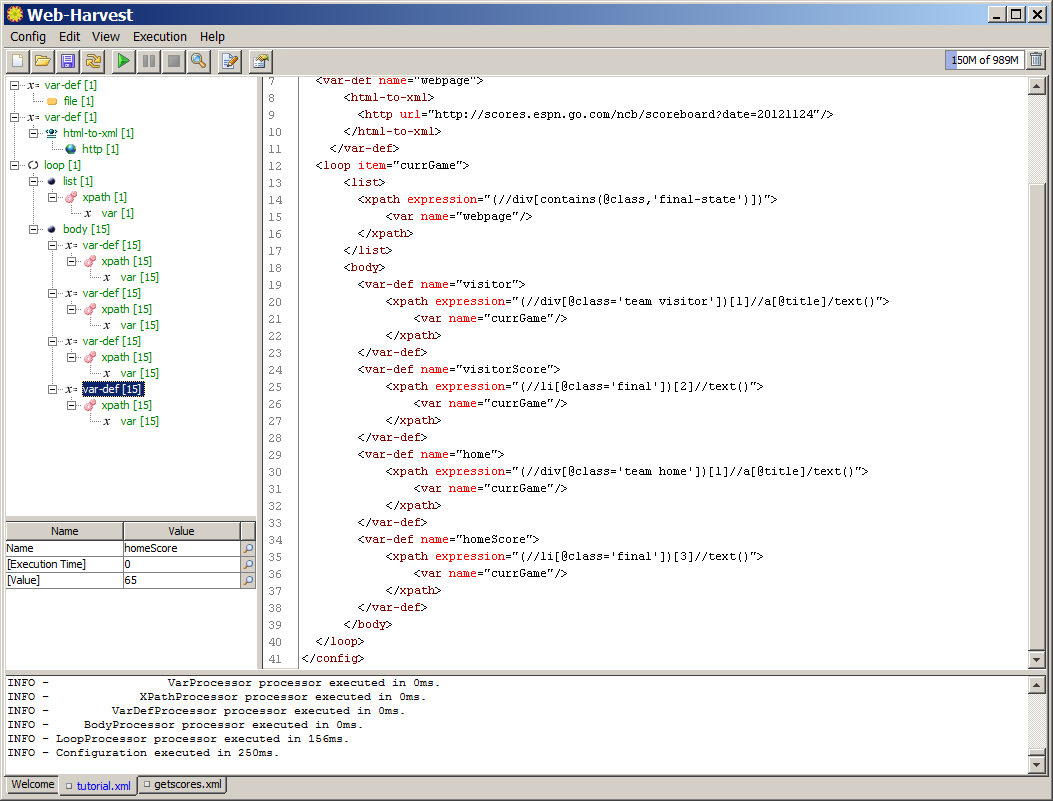Screen dimensions: 1053x801
Task: Click the New configuration toolbar icon
Action: point(17,61)
